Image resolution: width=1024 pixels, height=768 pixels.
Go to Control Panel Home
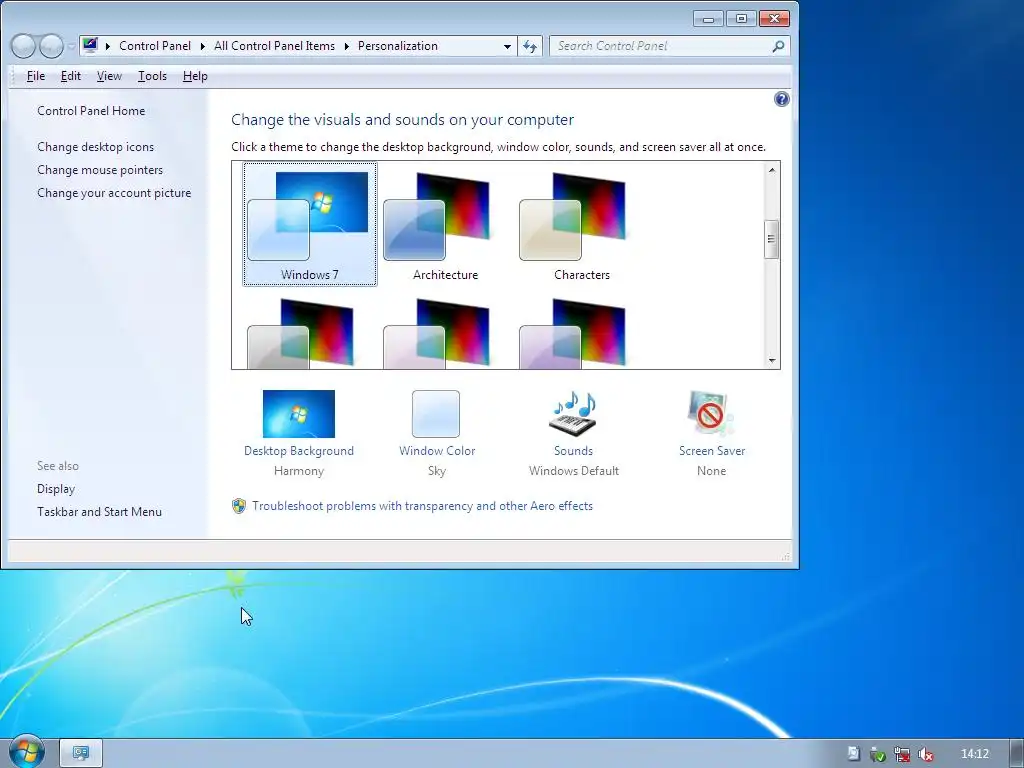click(x=91, y=111)
